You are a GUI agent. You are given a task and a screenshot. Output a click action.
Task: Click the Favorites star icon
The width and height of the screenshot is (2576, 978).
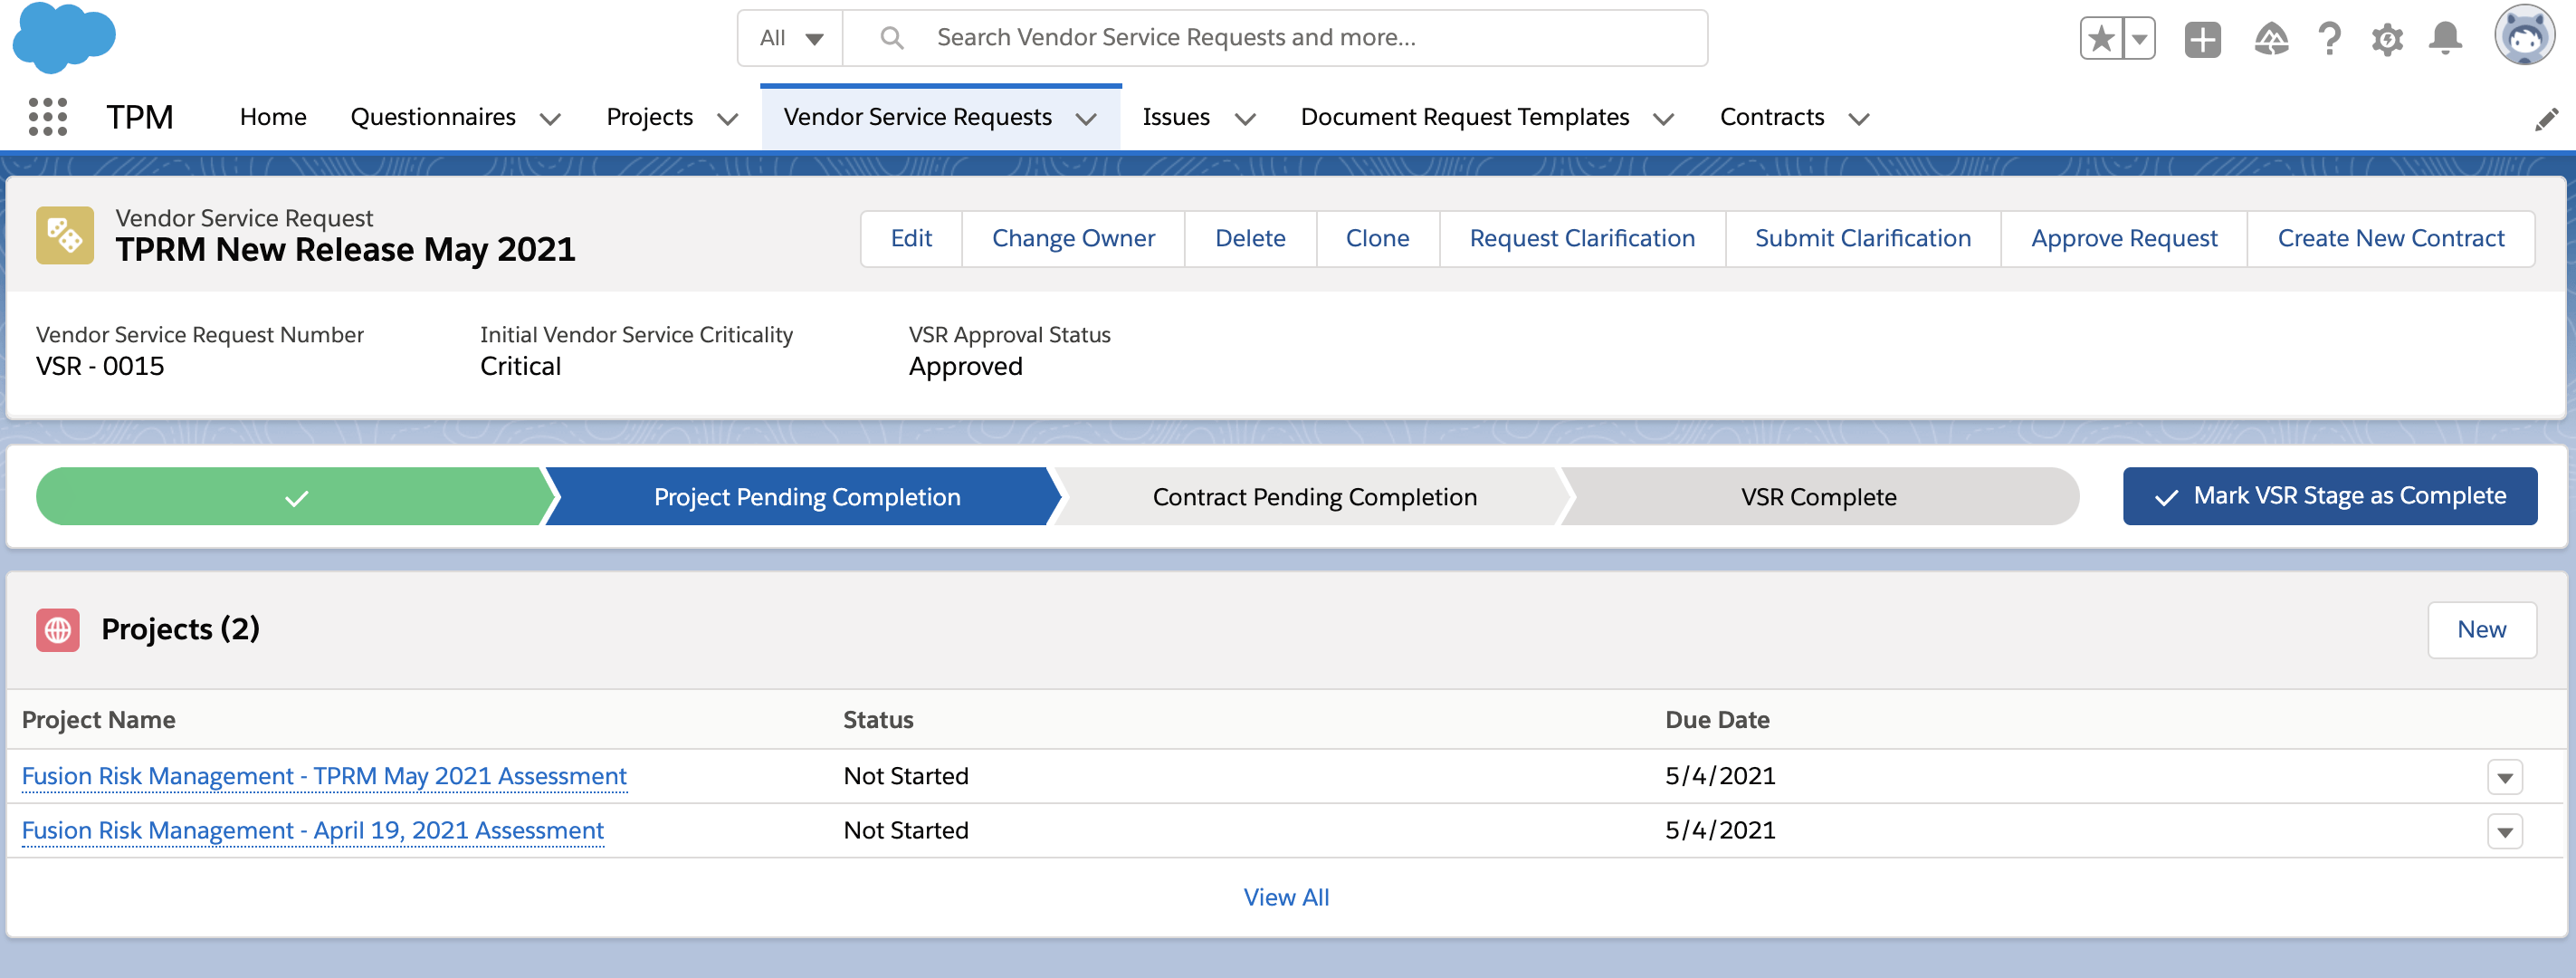pyautogui.click(x=2101, y=39)
